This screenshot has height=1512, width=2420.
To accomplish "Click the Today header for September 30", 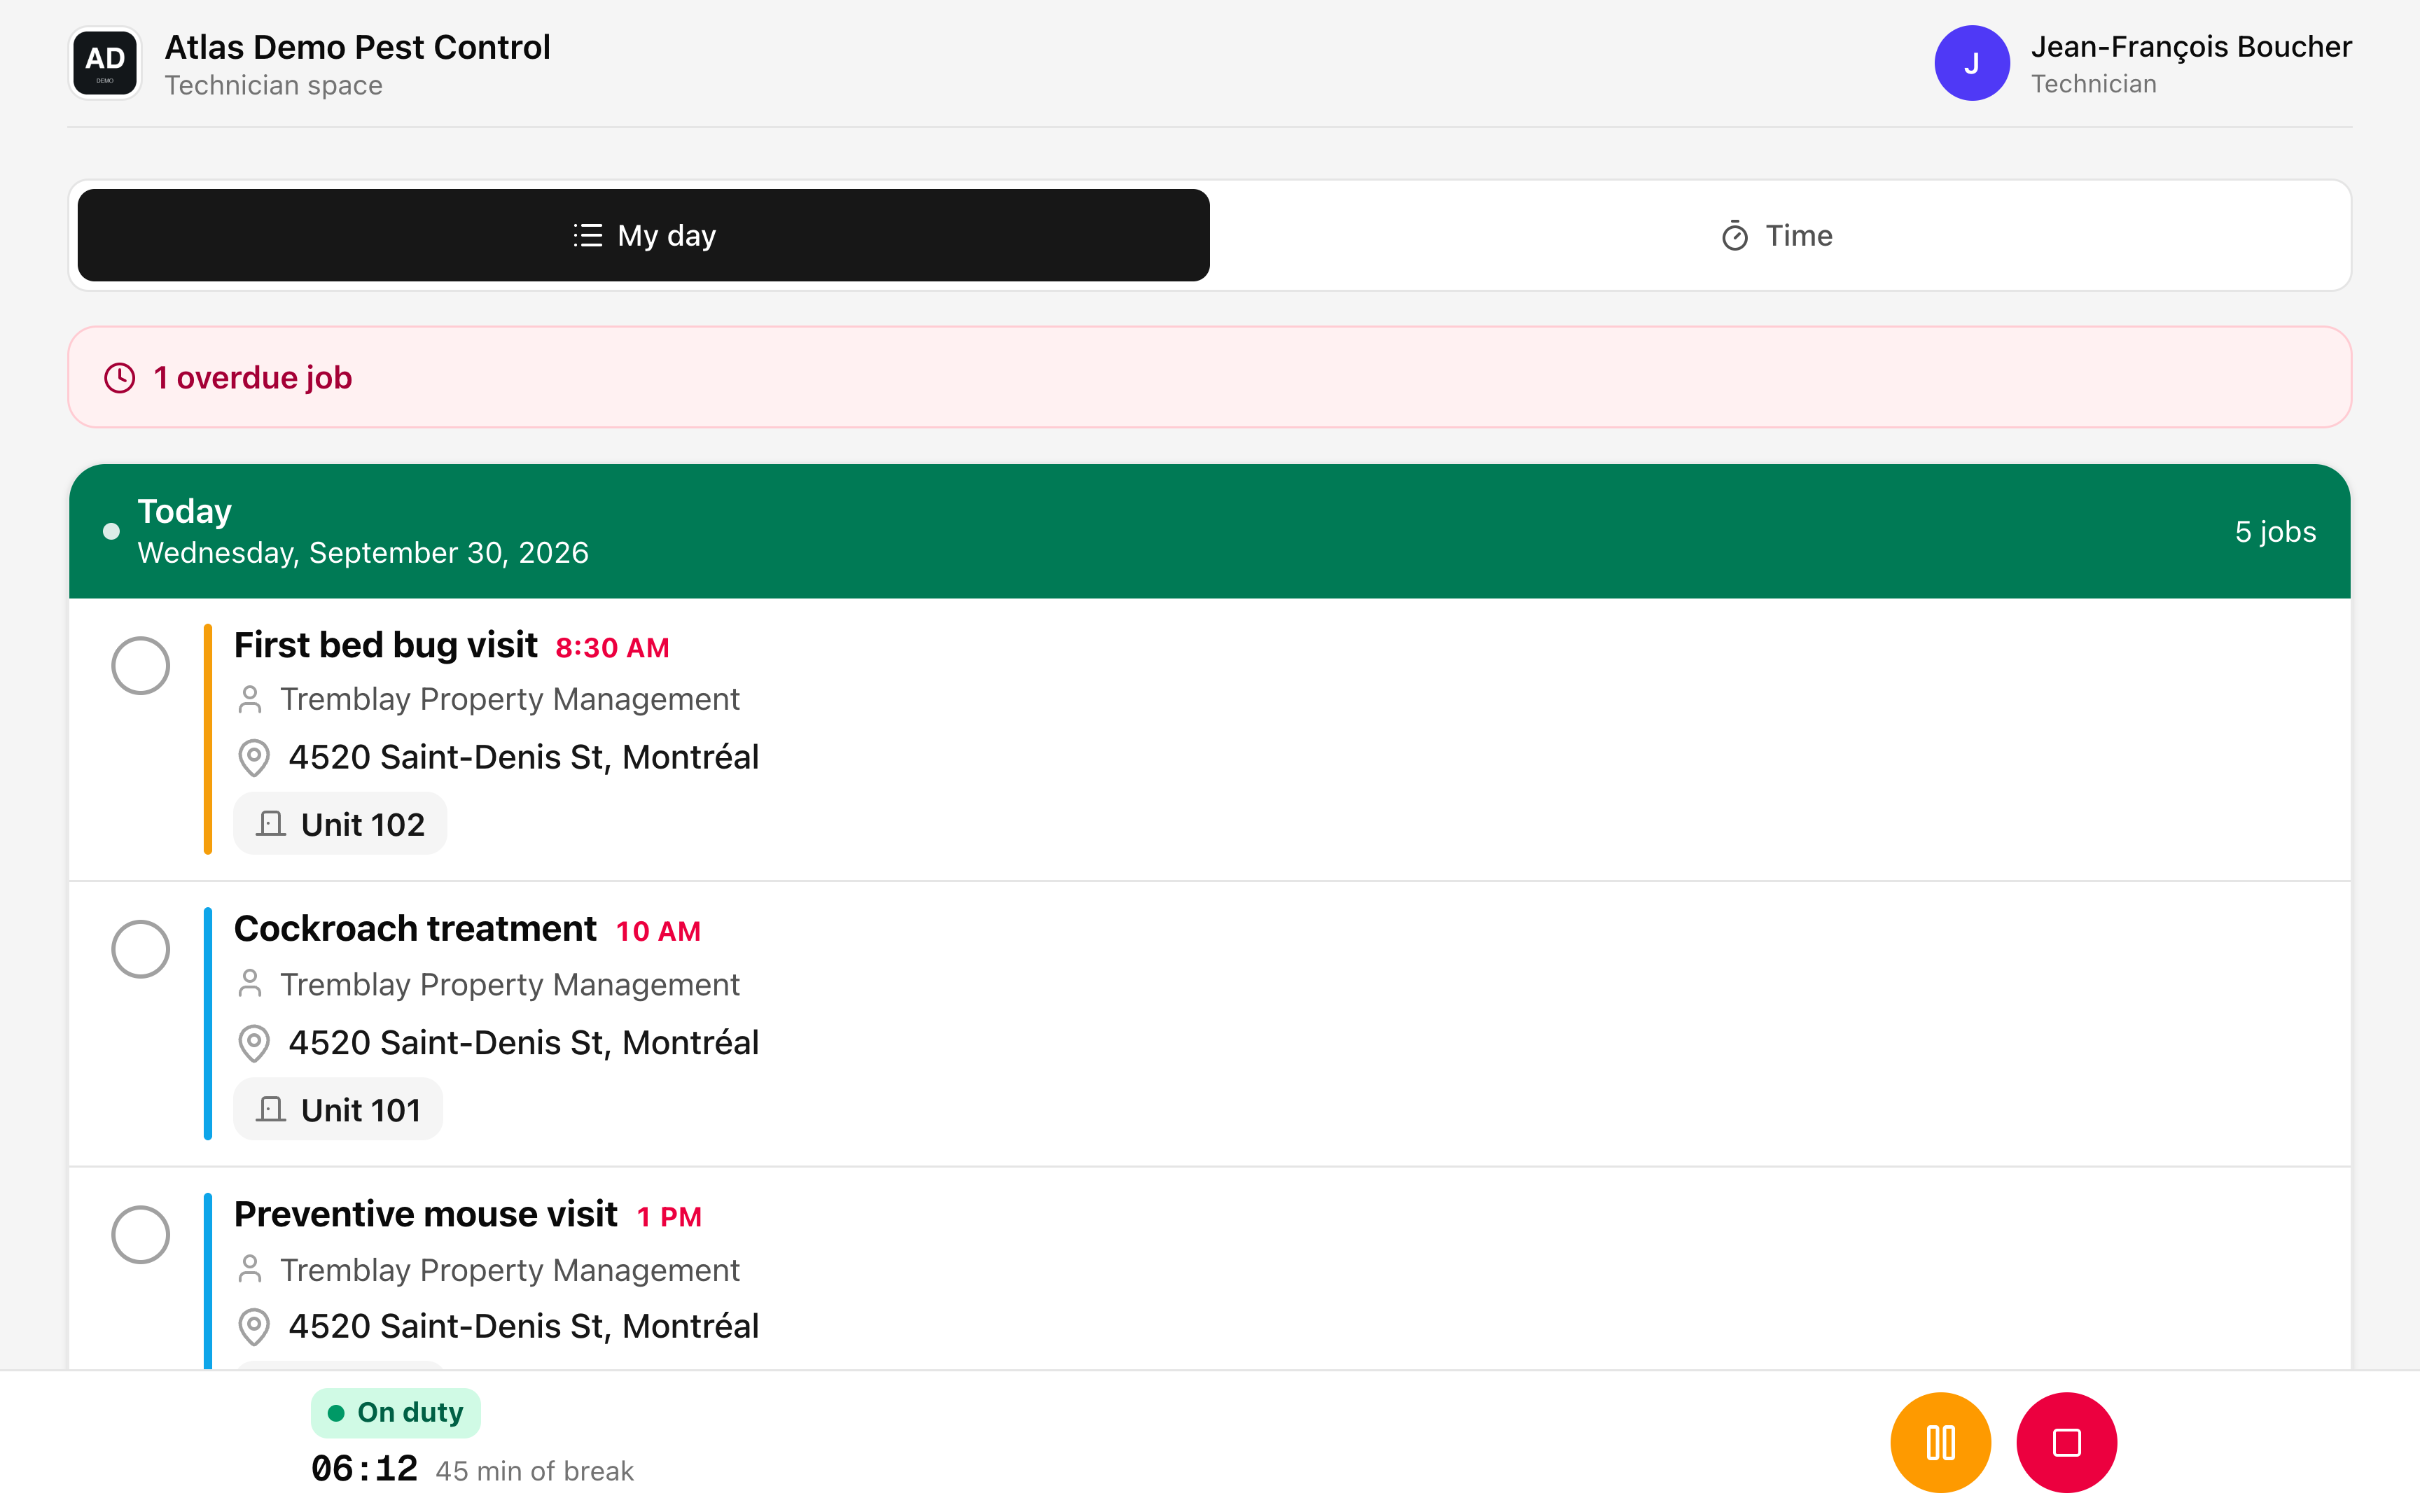I will [x=1209, y=531].
